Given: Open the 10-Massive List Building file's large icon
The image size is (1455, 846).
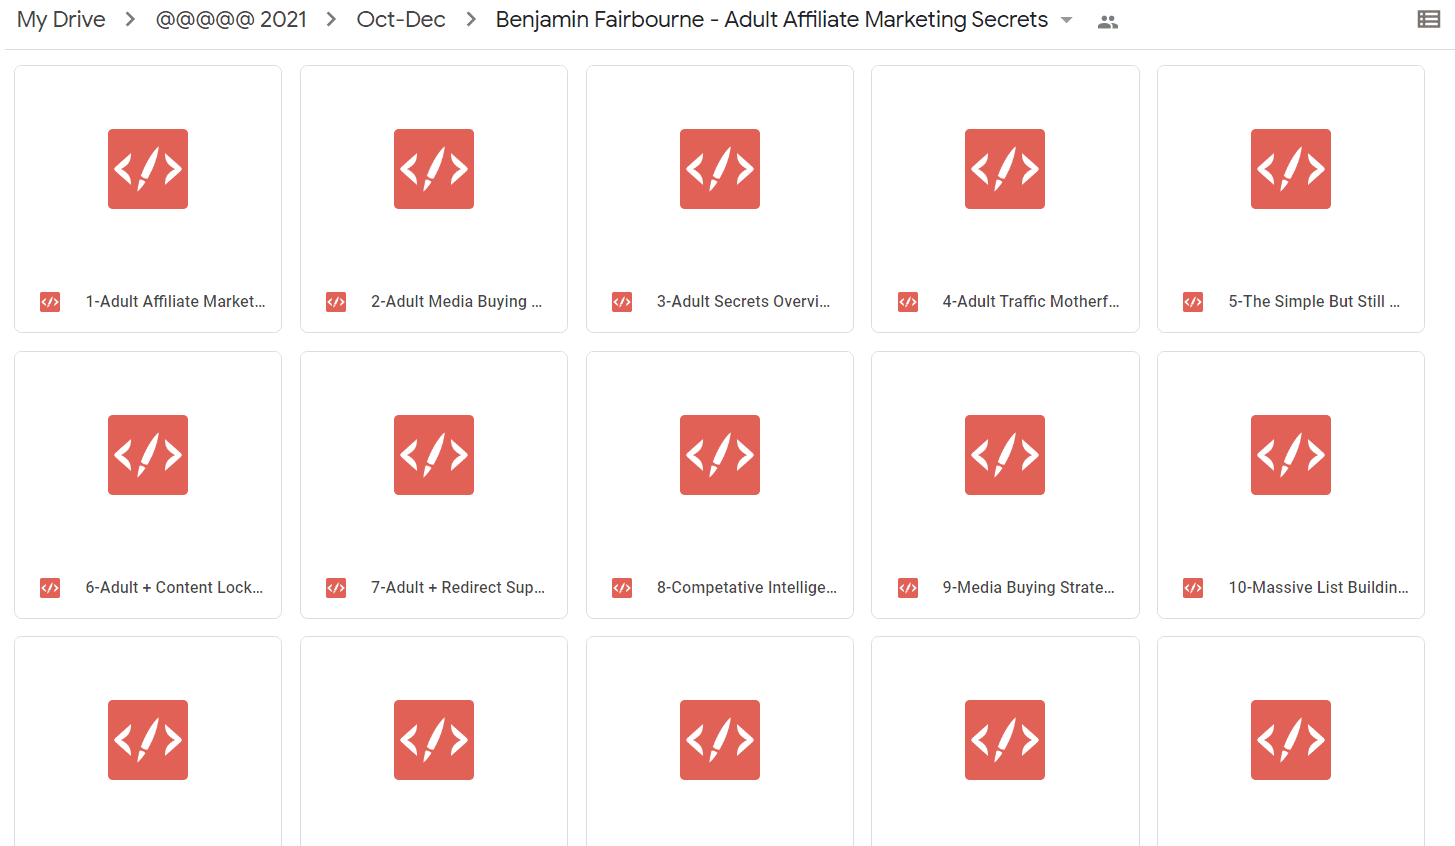Looking at the screenshot, I should point(1291,455).
